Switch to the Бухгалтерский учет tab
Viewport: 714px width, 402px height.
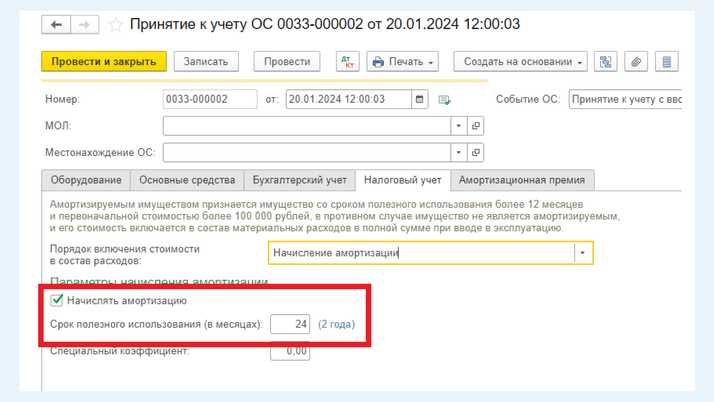coord(300,180)
